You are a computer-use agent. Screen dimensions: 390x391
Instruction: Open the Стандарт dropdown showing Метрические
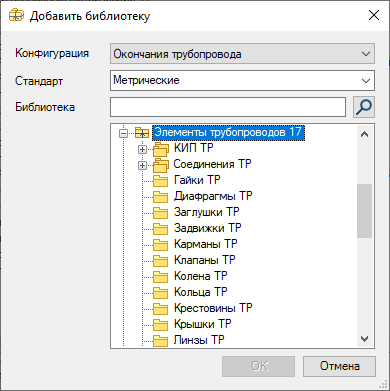[242, 80]
